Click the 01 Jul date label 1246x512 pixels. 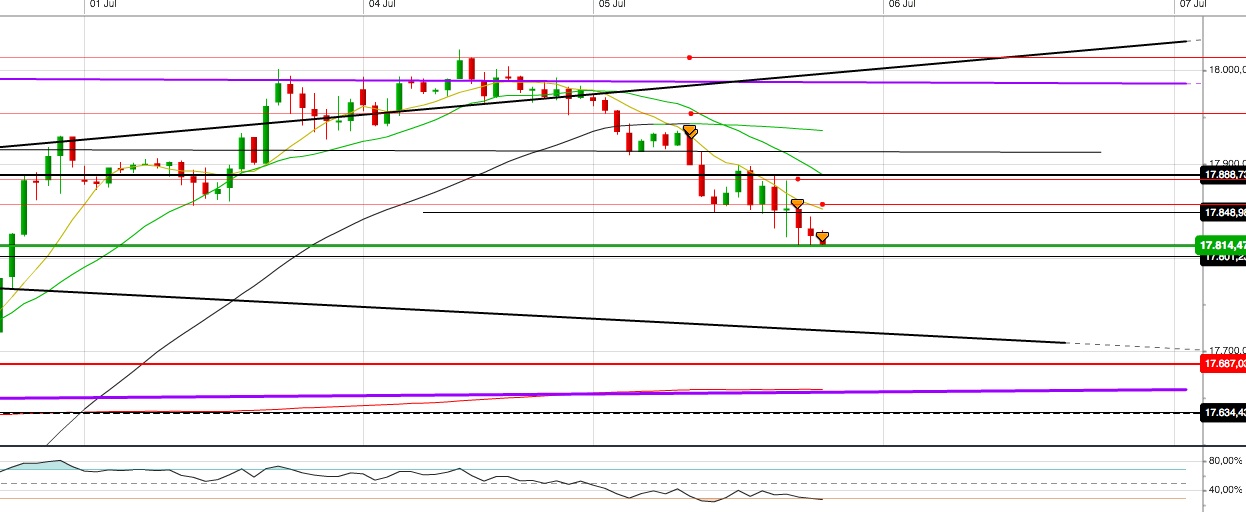(x=101, y=4)
